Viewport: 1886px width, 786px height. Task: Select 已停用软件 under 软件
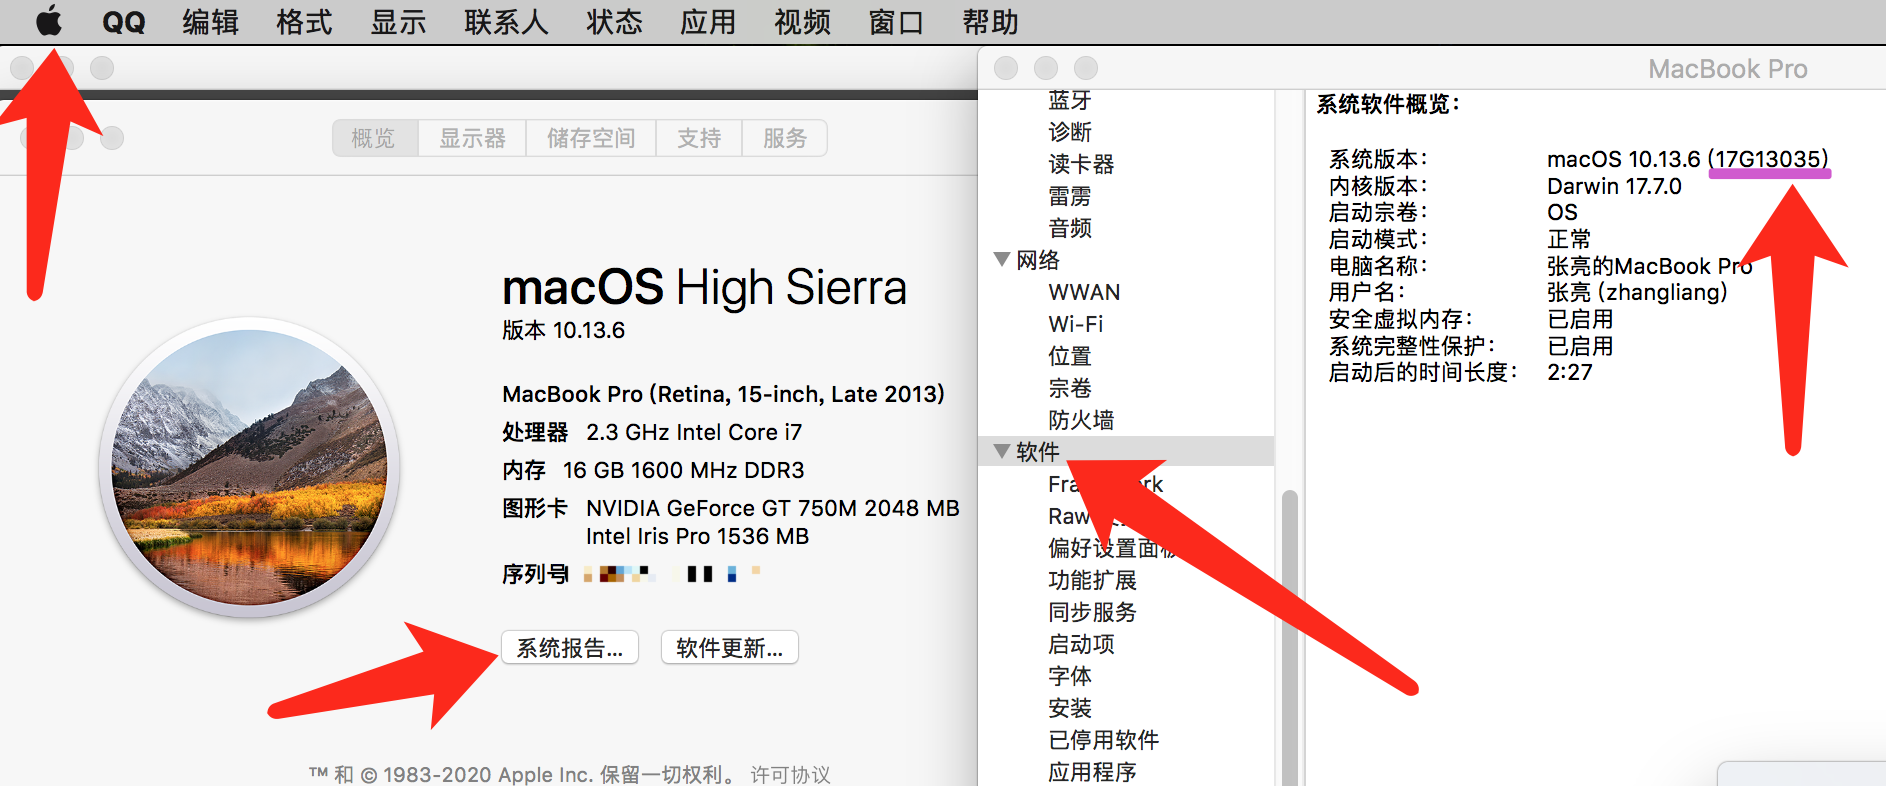(x=1103, y=740)
